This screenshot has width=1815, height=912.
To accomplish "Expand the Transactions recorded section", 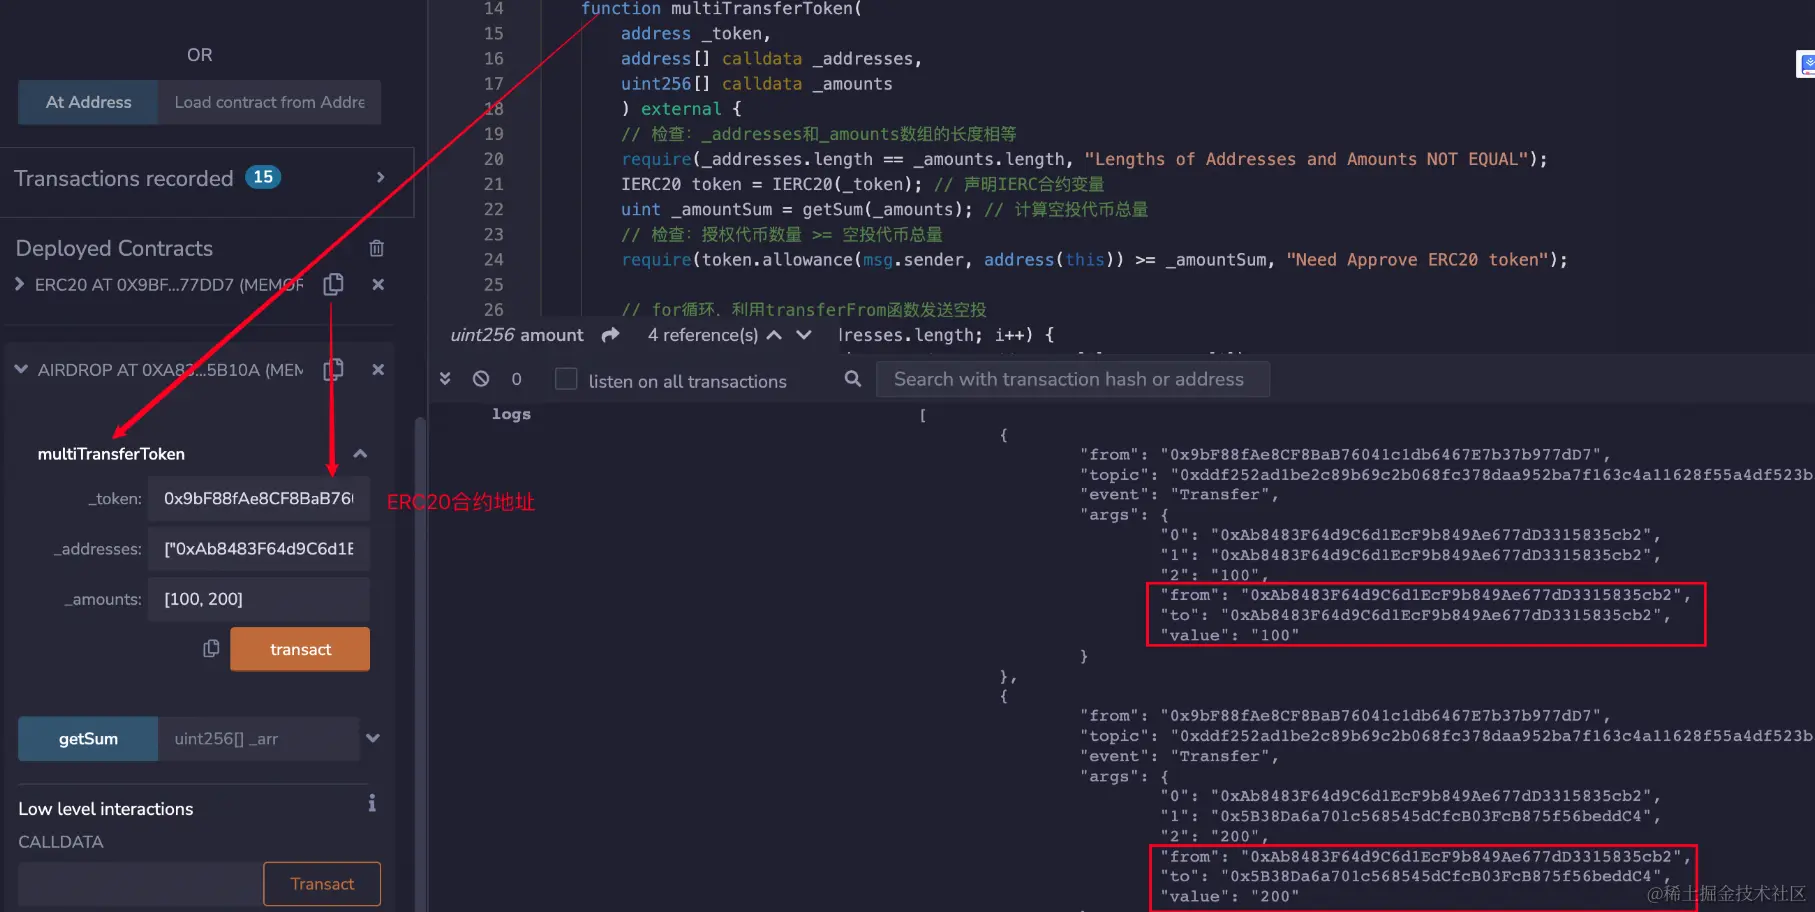I will pos(380,177).
